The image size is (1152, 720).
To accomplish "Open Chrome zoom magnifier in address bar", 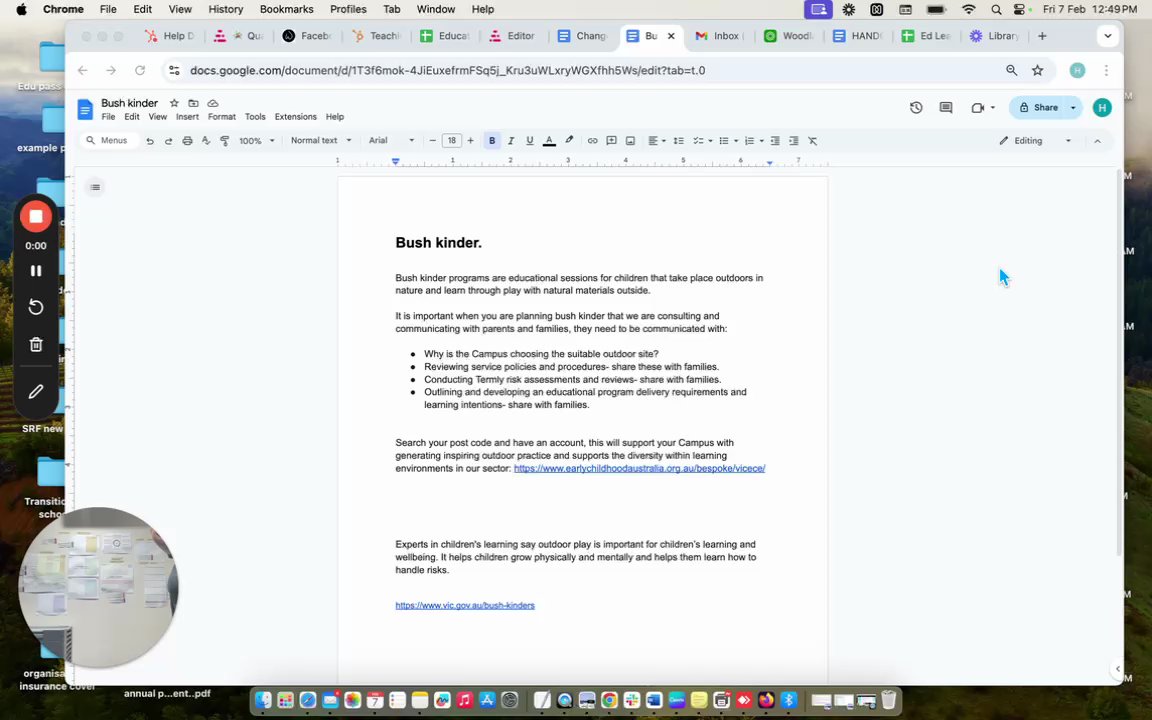I will point(1012,71).
